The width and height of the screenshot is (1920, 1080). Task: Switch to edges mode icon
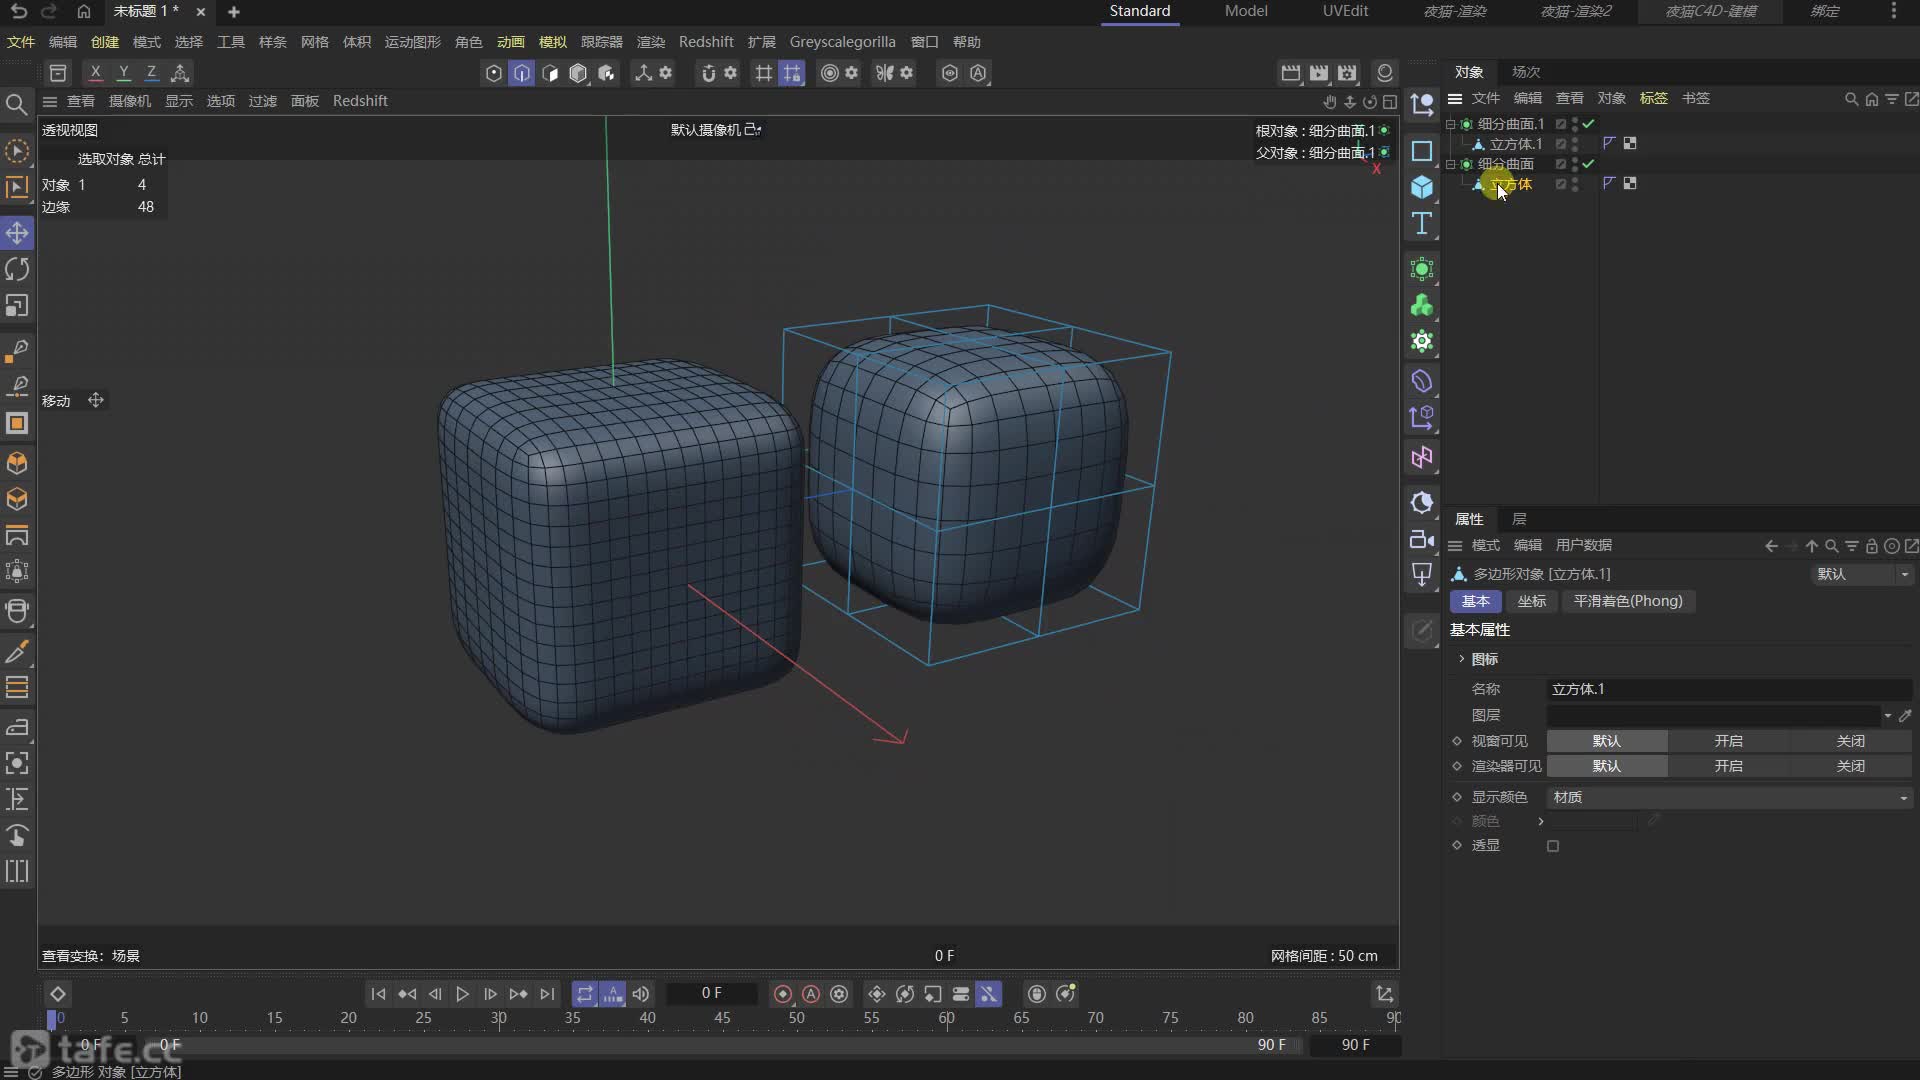(522, 72)
